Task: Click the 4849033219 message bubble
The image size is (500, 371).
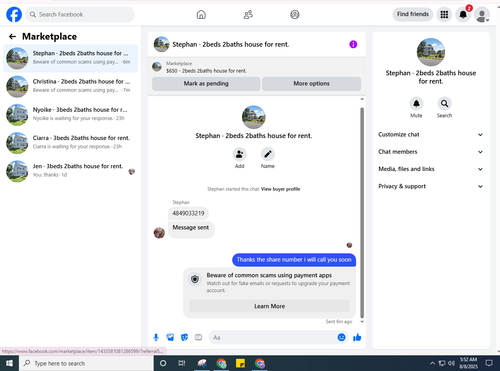Action: click(x=188, y=213)
